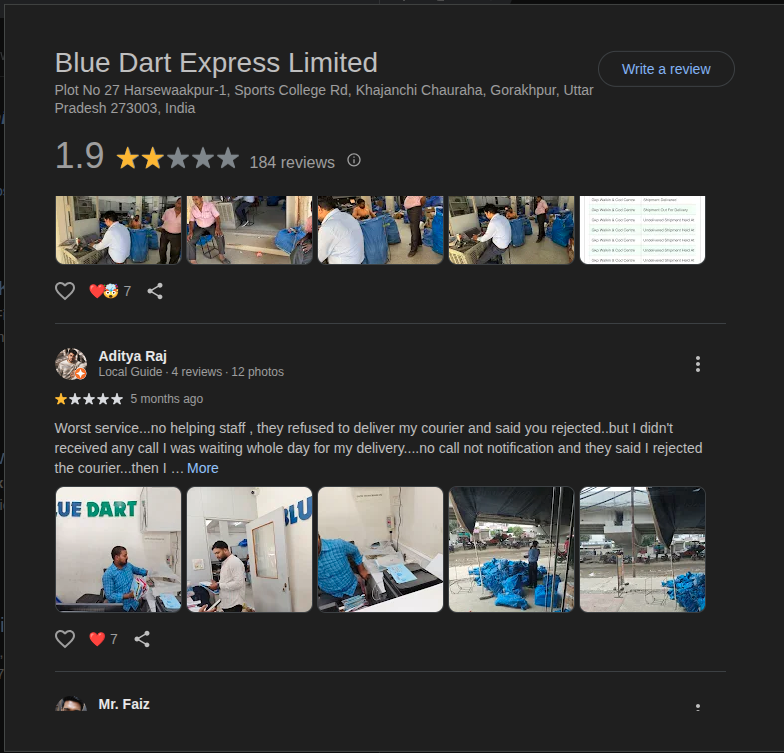Share the first review
The width and height of the screenshot is (784, 753).
click(x=155, y=291)
